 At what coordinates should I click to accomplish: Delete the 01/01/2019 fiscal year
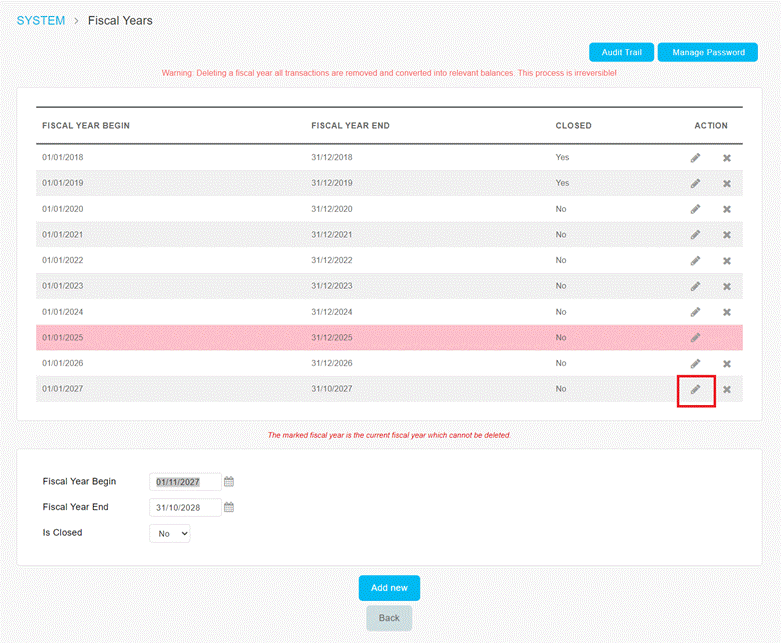(727, 184)
